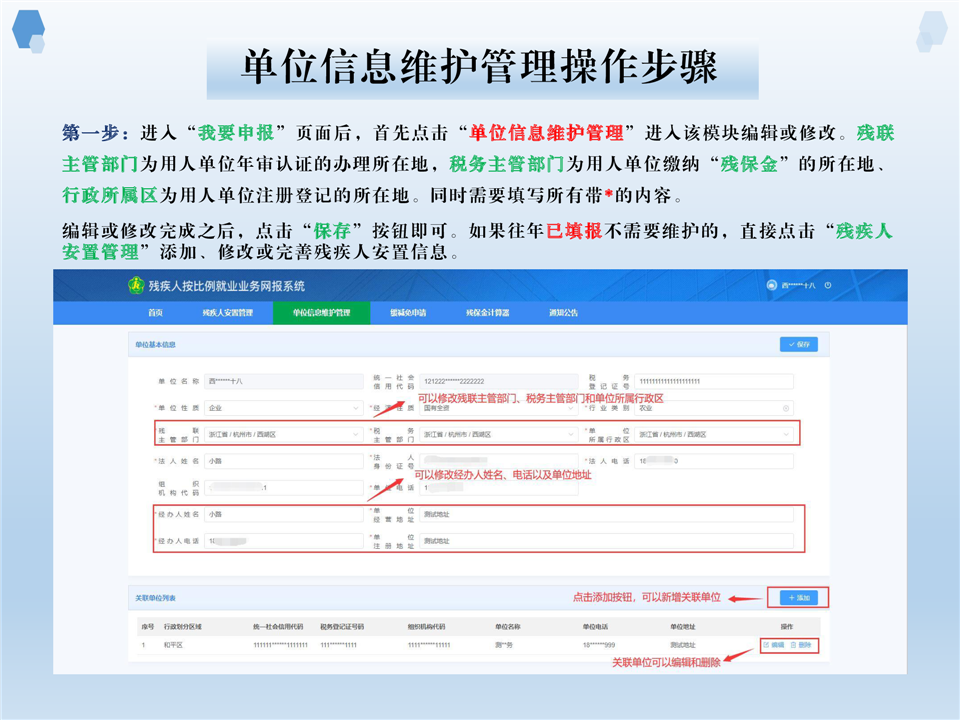Expand the 单位性质 dropdown

tap(357, 408)
